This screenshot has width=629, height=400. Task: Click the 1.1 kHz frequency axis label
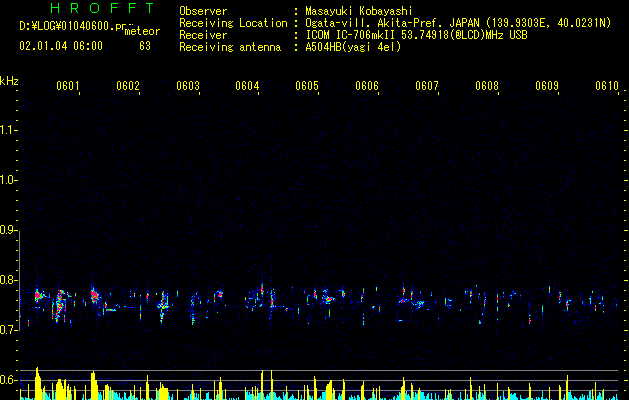tap(8, 130)
